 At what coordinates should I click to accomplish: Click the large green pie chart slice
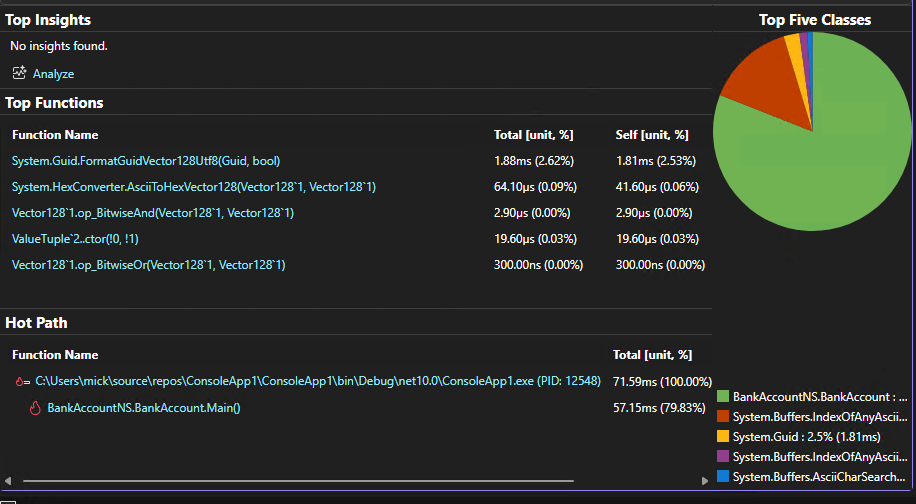[x=830, y=160]
